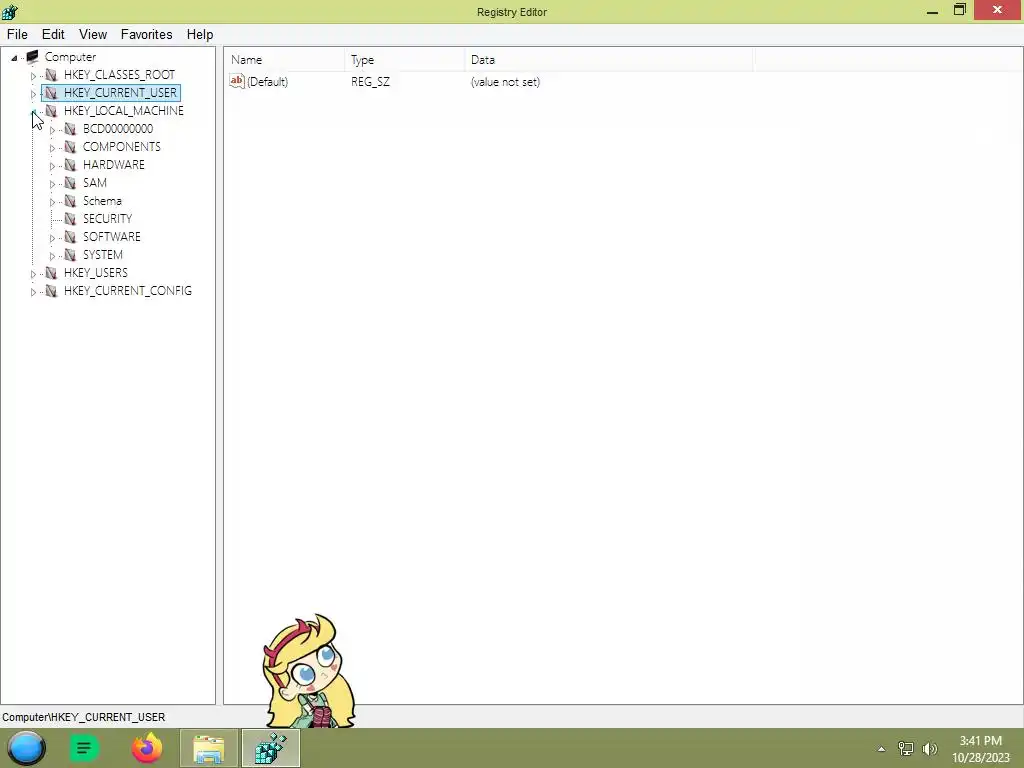Sort by the Type column header
Screen dimensions: 1024x768
pos(405,59)
